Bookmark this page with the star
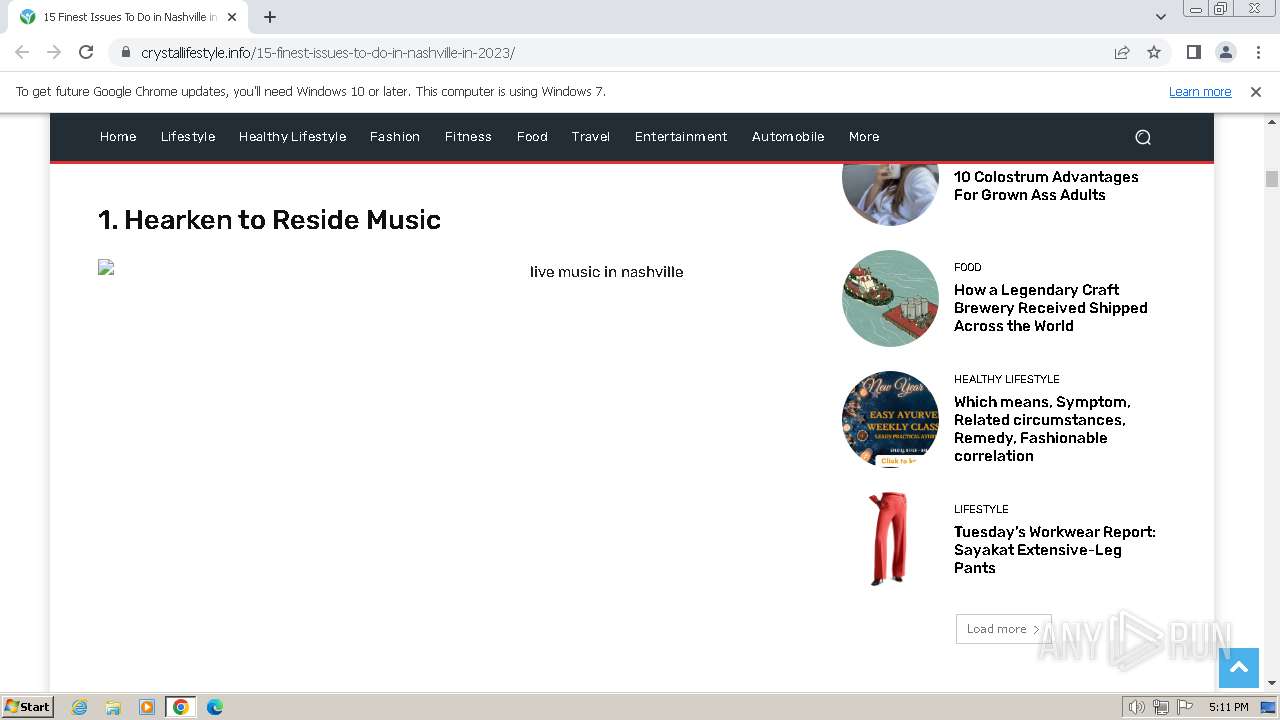The width and height of the screenshot is (1280, 720). (x=1154, y=53)
